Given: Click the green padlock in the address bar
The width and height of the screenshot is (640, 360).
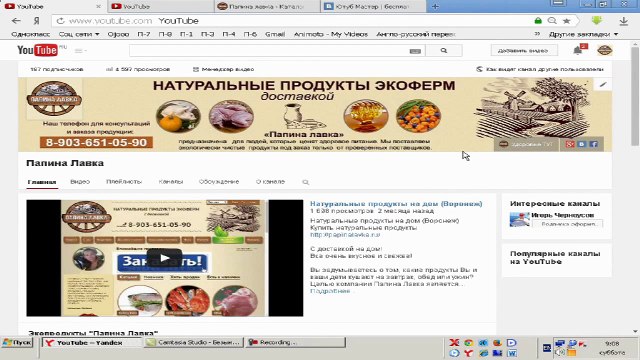Looking at the screenshot, I should [538, 21].
